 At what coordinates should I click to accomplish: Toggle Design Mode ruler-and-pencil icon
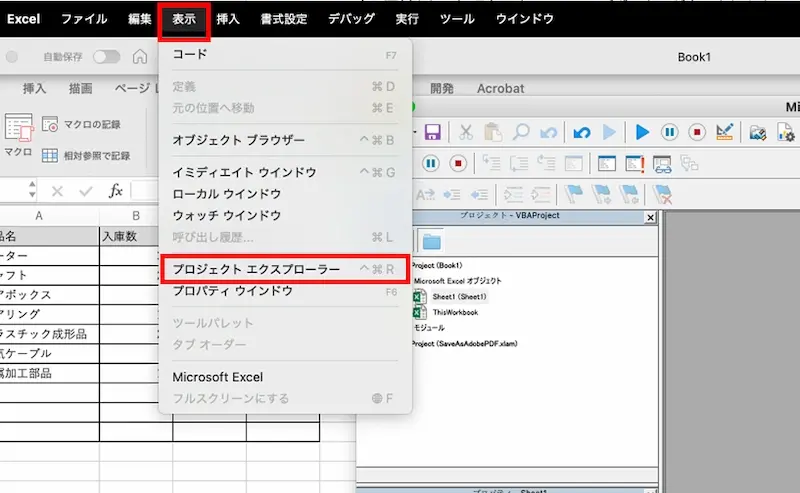point(724,132)
